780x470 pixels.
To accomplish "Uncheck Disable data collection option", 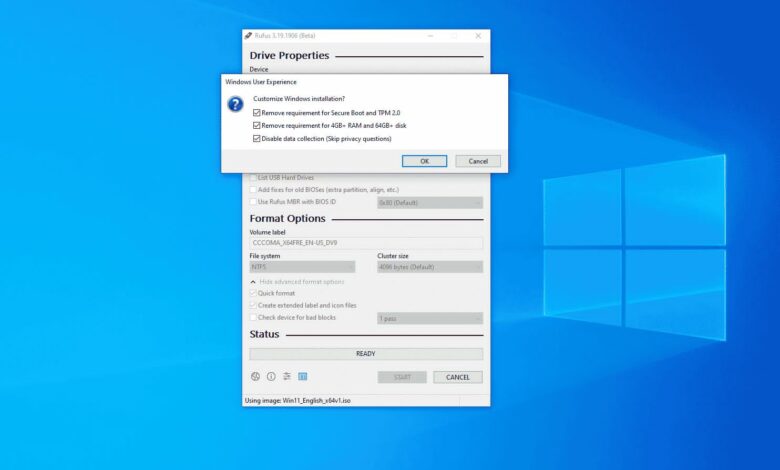I will point(257,139).
